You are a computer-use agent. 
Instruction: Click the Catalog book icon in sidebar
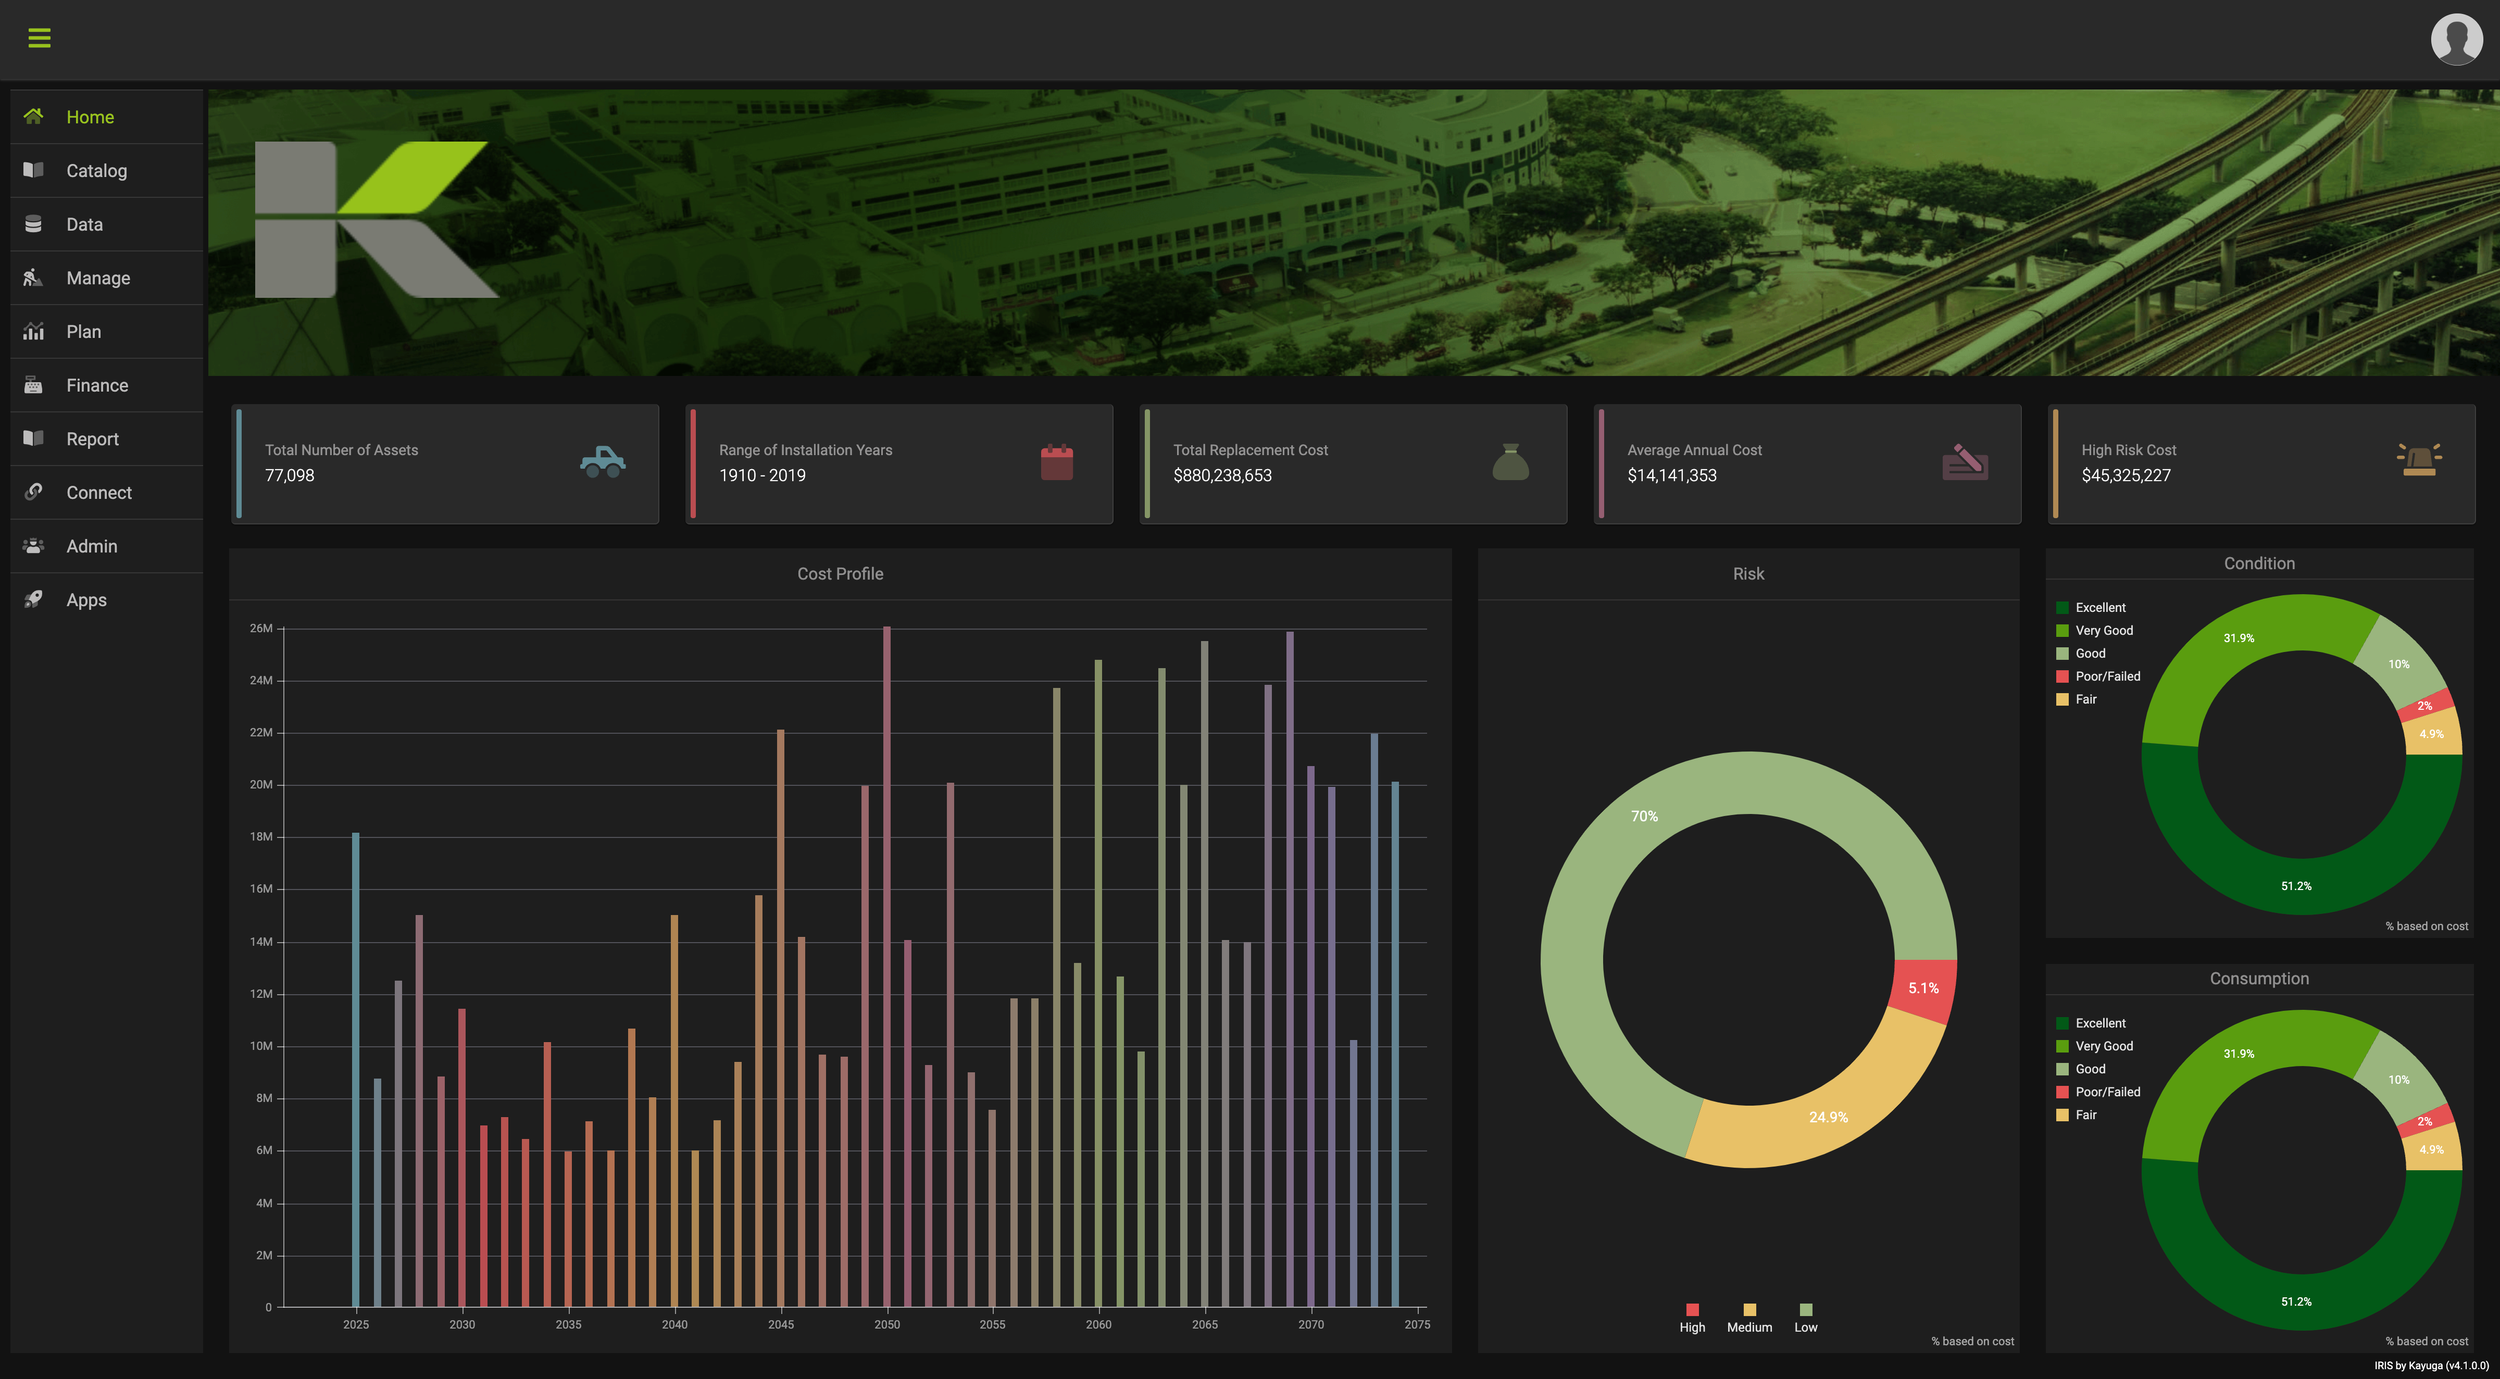33,170
